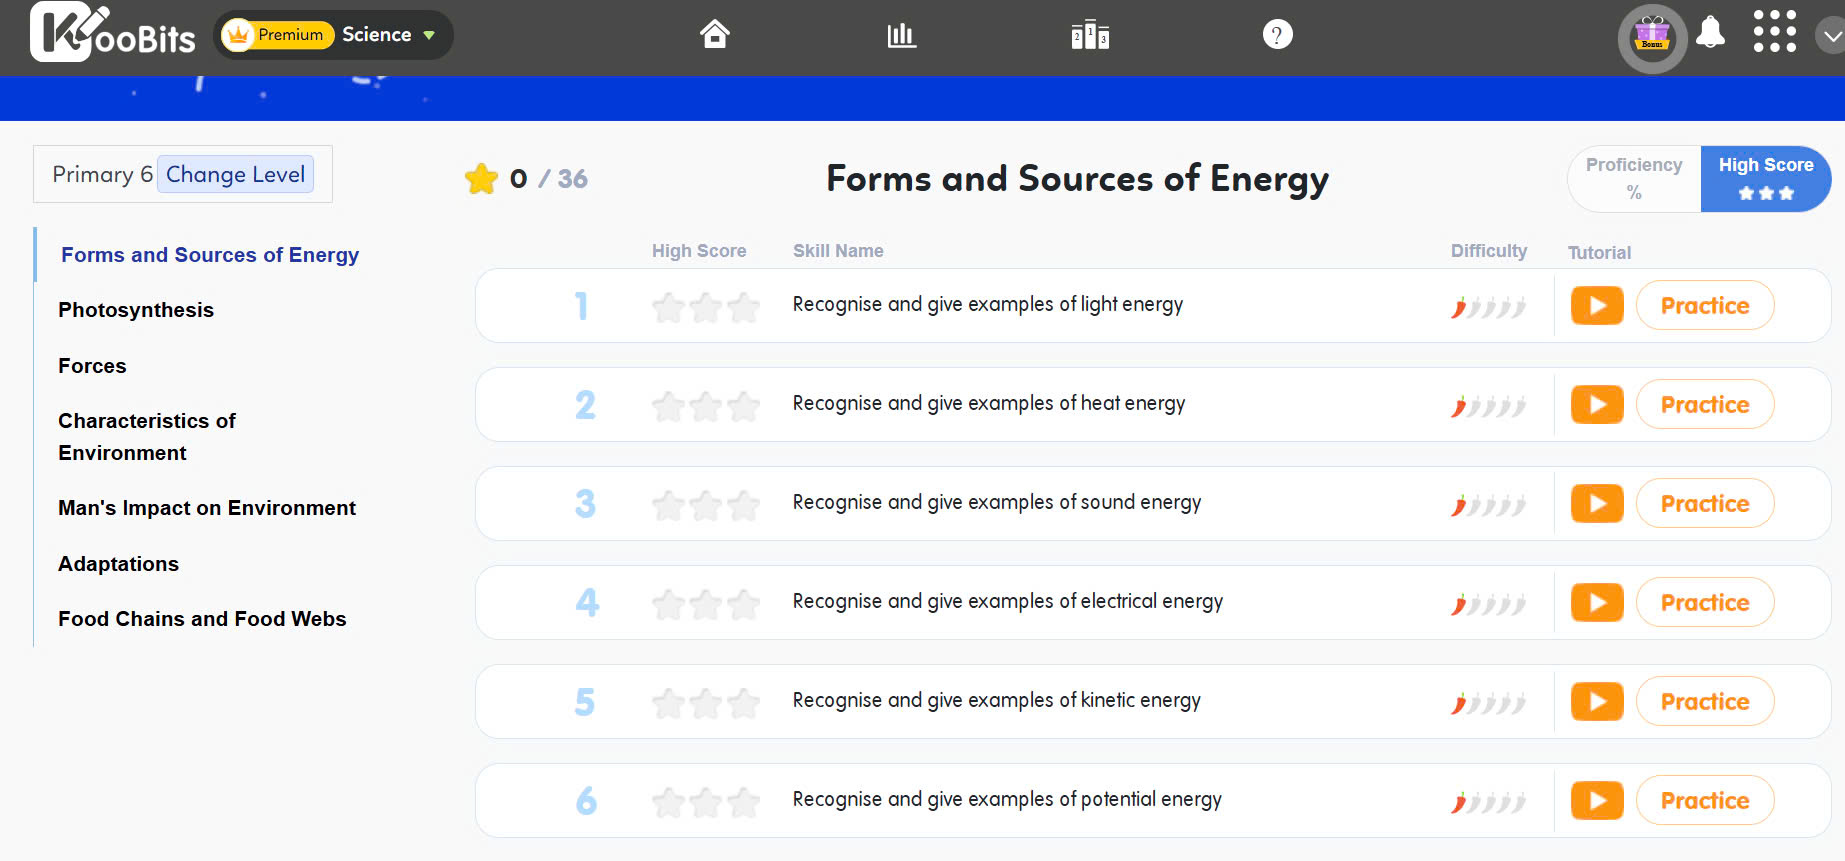The width and height of the screenshot is (1845, 861).
Task: Open the leaderboard podium icon
Action: [x=1089, y=35]
